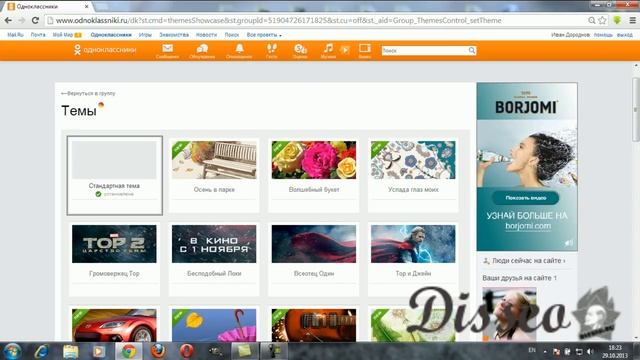The image size is (640, 360).
Task: Show hidden tray icons arrow
Action: 545,351
